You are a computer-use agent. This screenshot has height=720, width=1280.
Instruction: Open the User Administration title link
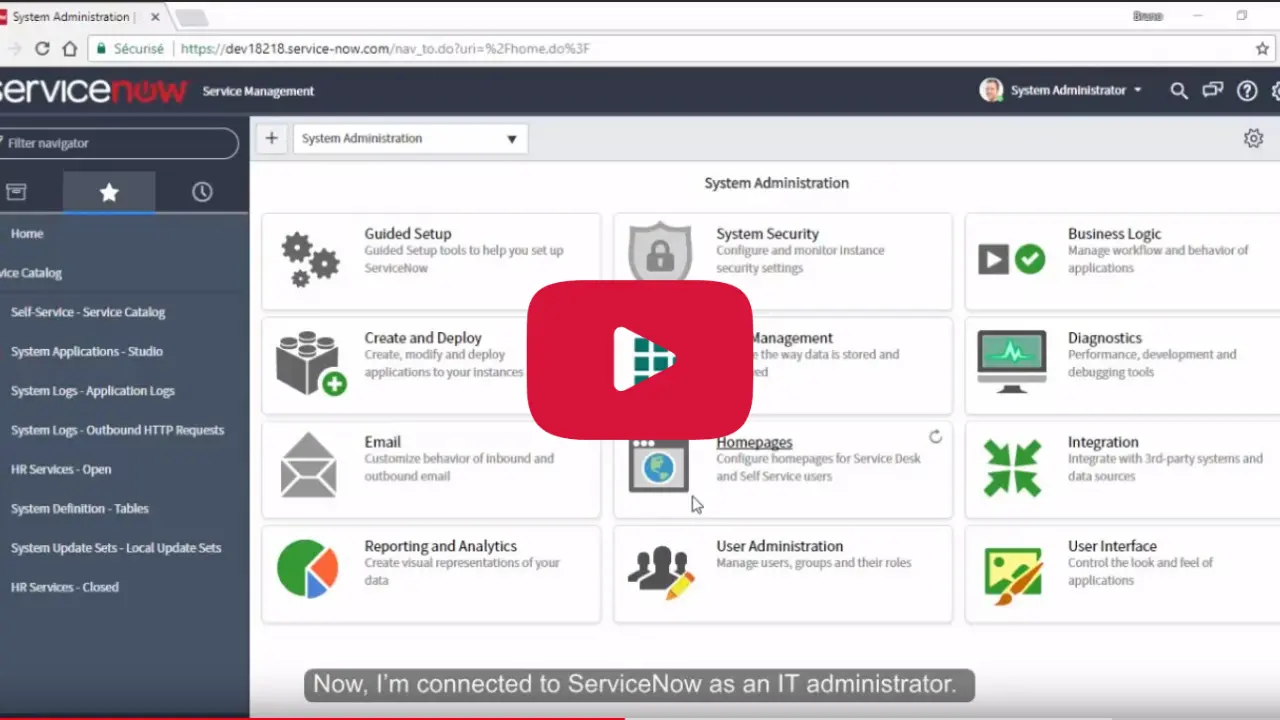[x=779, y=546]
